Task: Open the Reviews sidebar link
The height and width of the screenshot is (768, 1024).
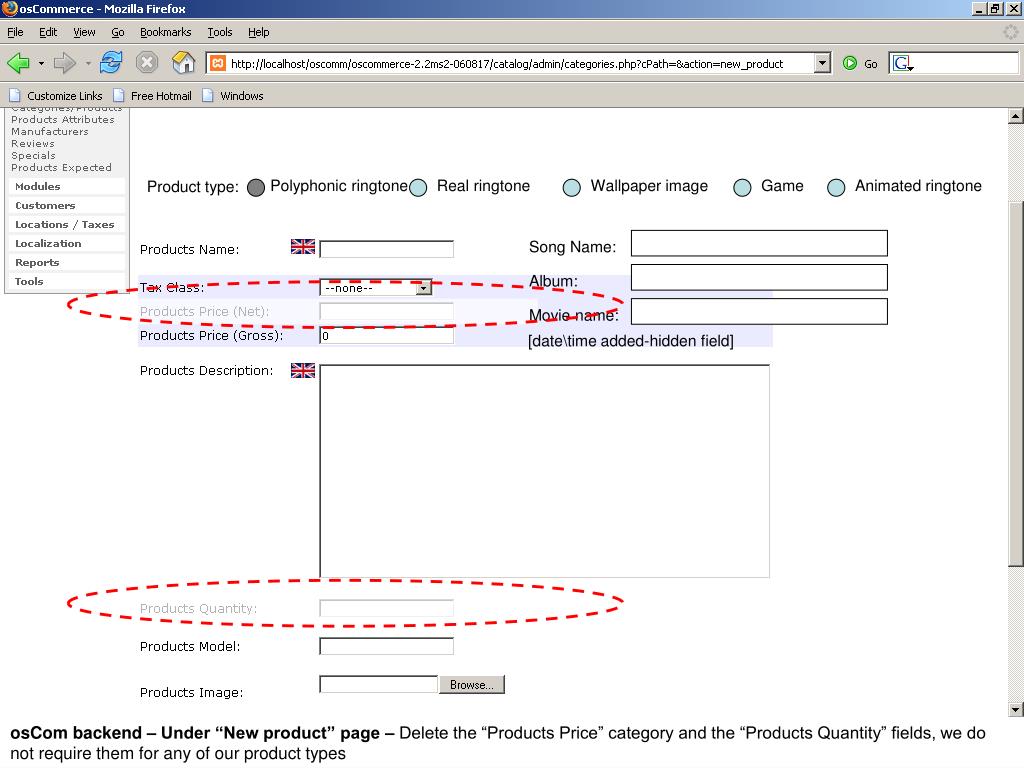Action: (33, 144)
